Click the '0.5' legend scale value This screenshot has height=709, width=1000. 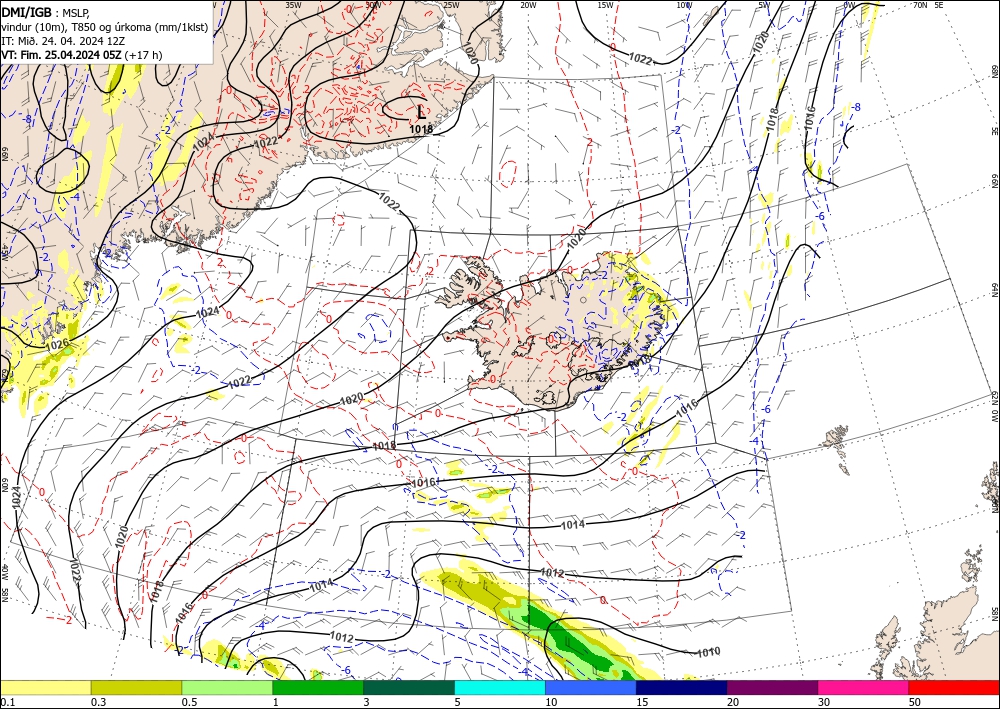[x=189, y=702]
